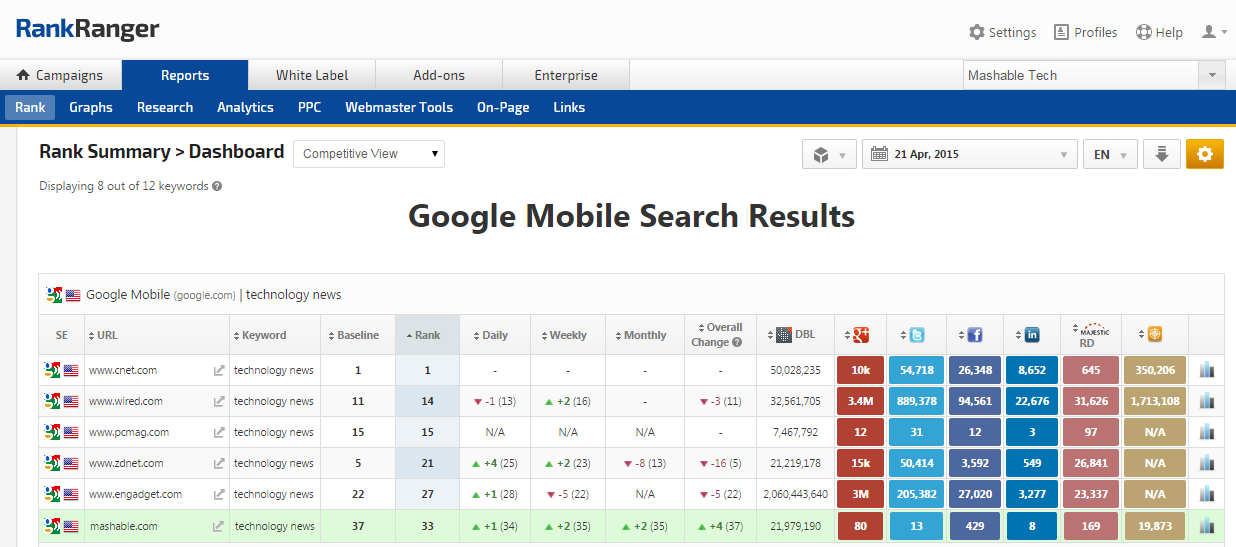Sort by the Facebook column icon
This screenshot has width=1236, height=547.
coord(974,335)
